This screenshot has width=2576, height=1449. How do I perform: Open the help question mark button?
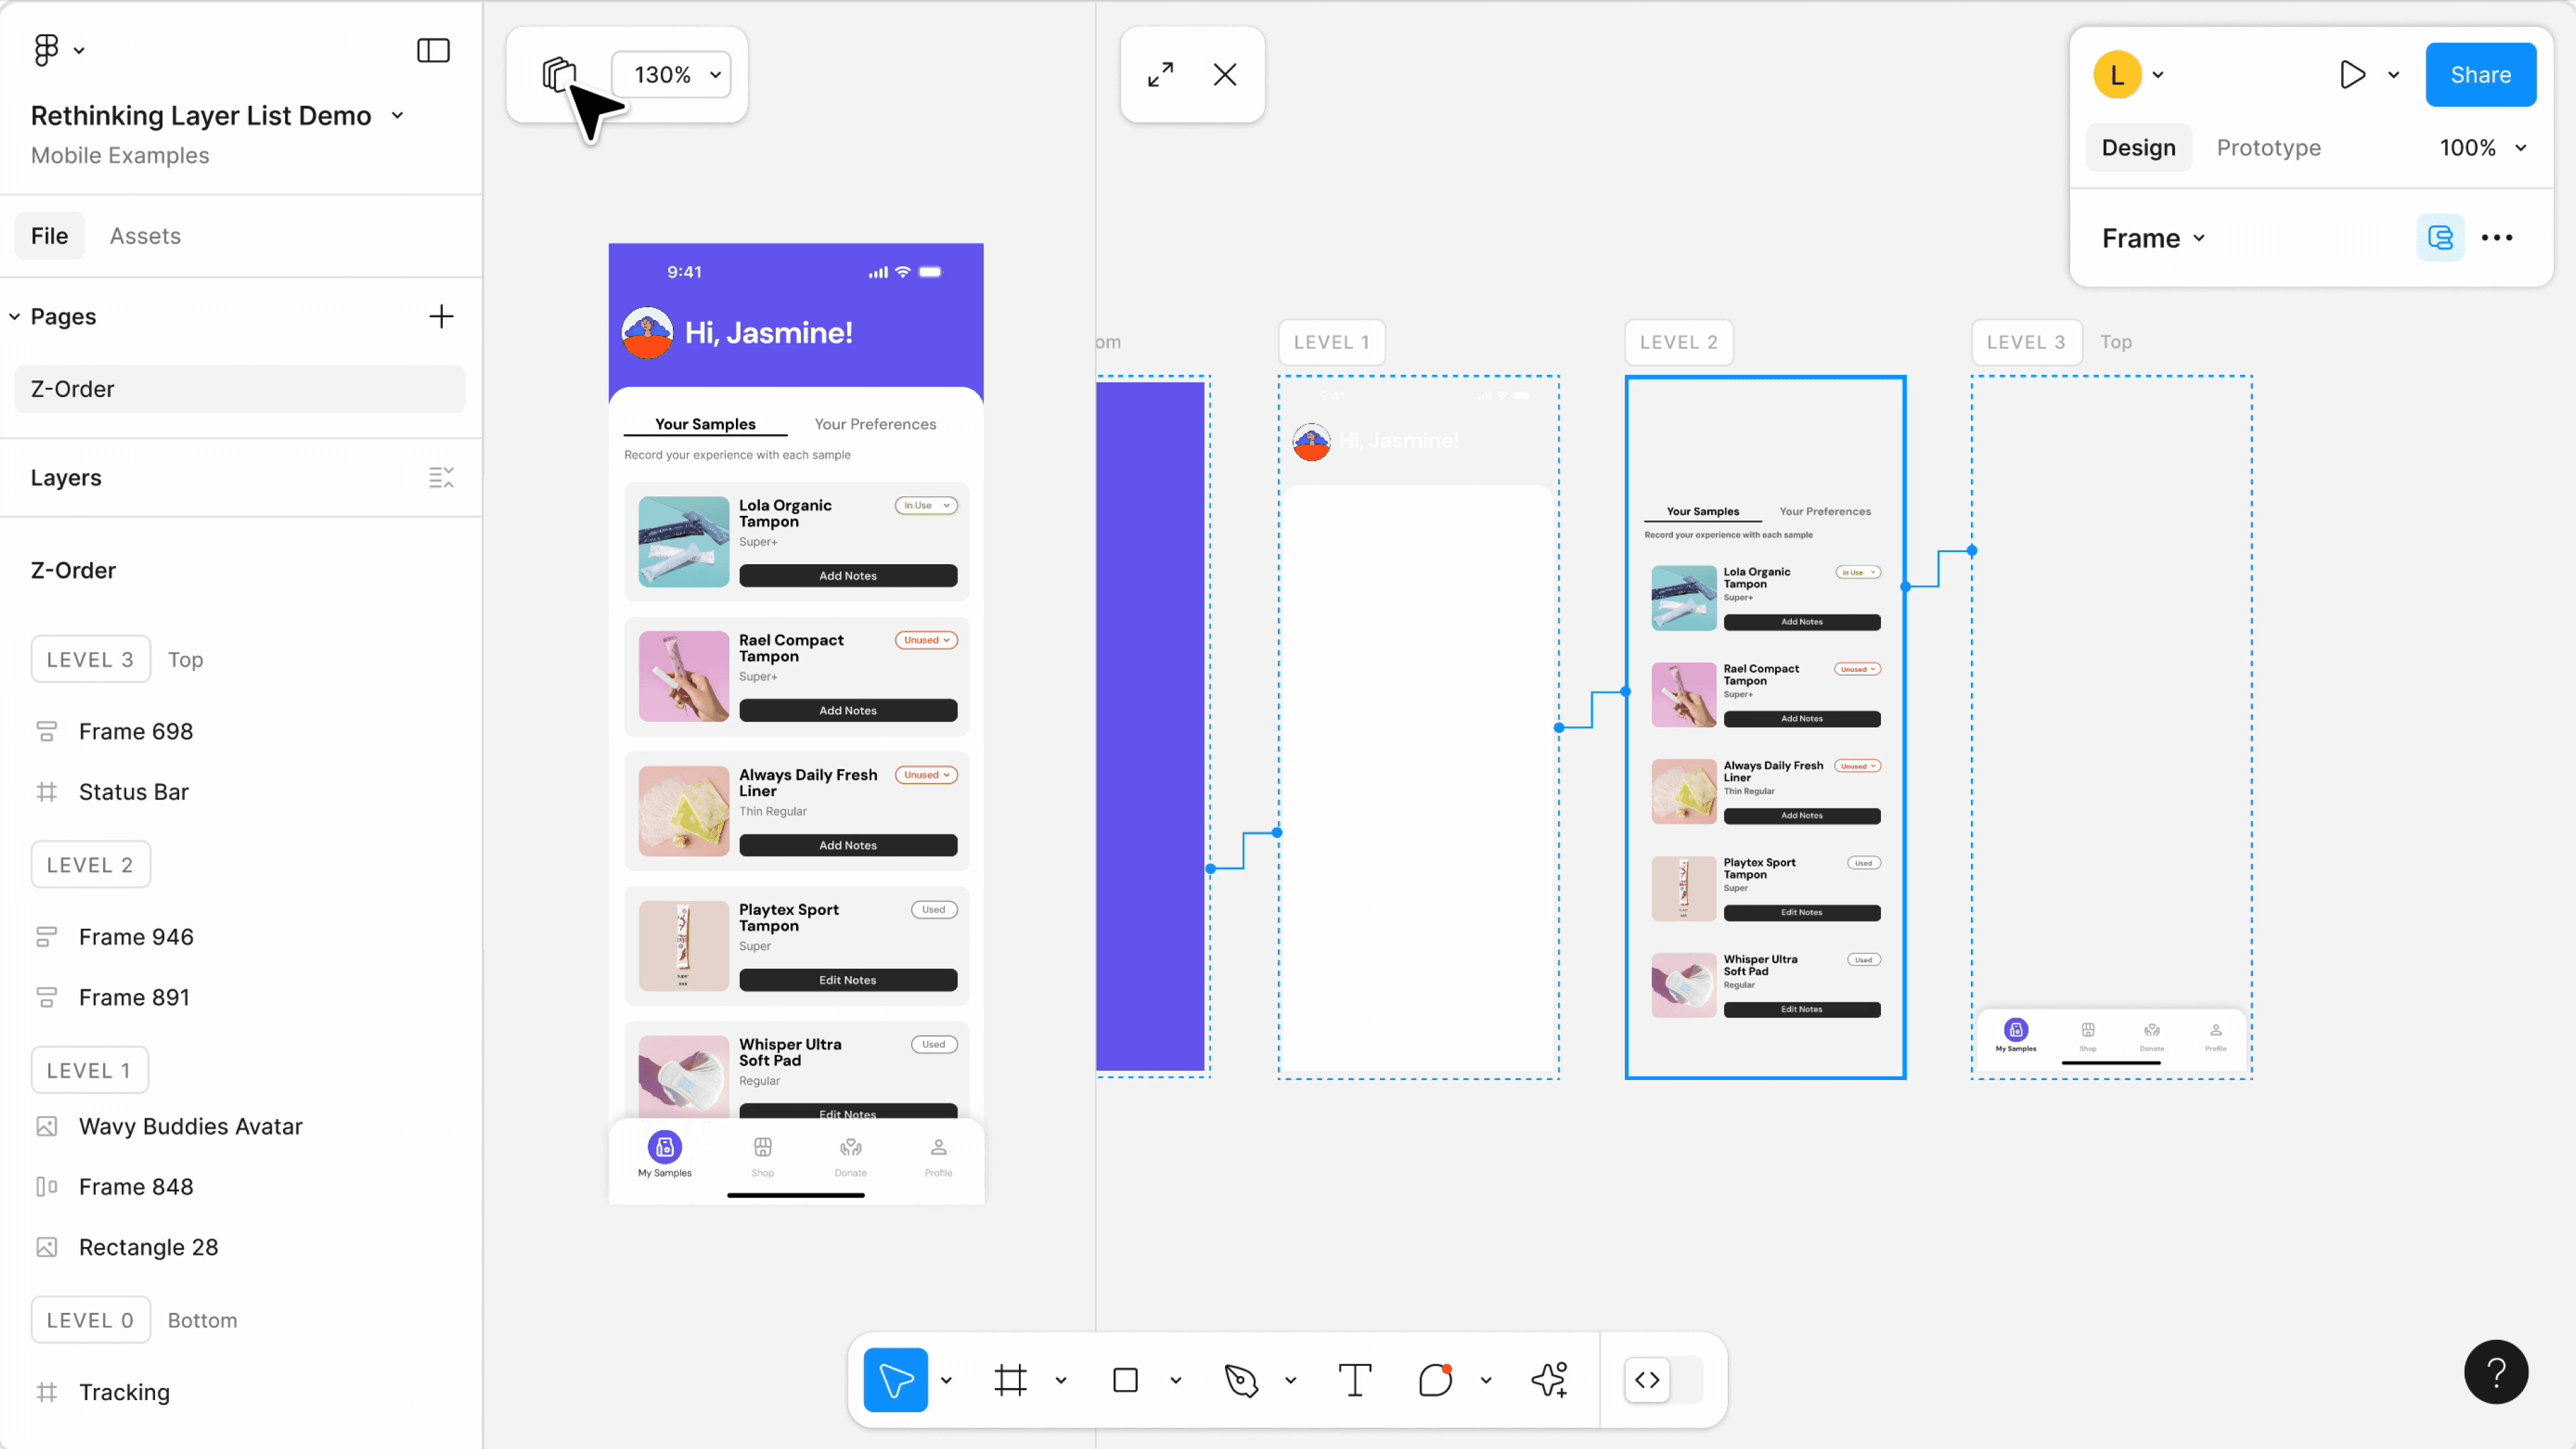coord(2495,1372)
